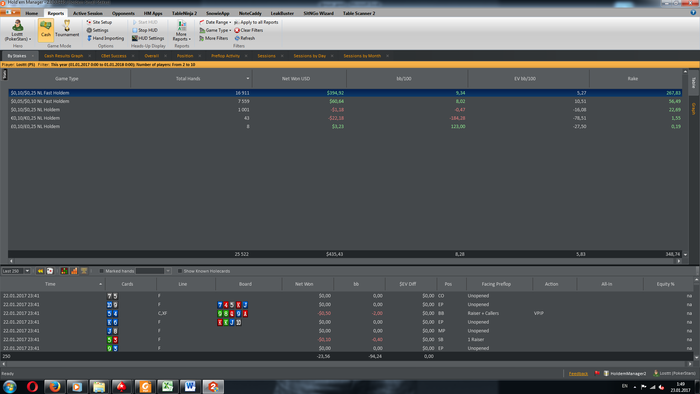Select Cash game mode
This screenshot has height=394, width=700.
(x=46, y=29)
